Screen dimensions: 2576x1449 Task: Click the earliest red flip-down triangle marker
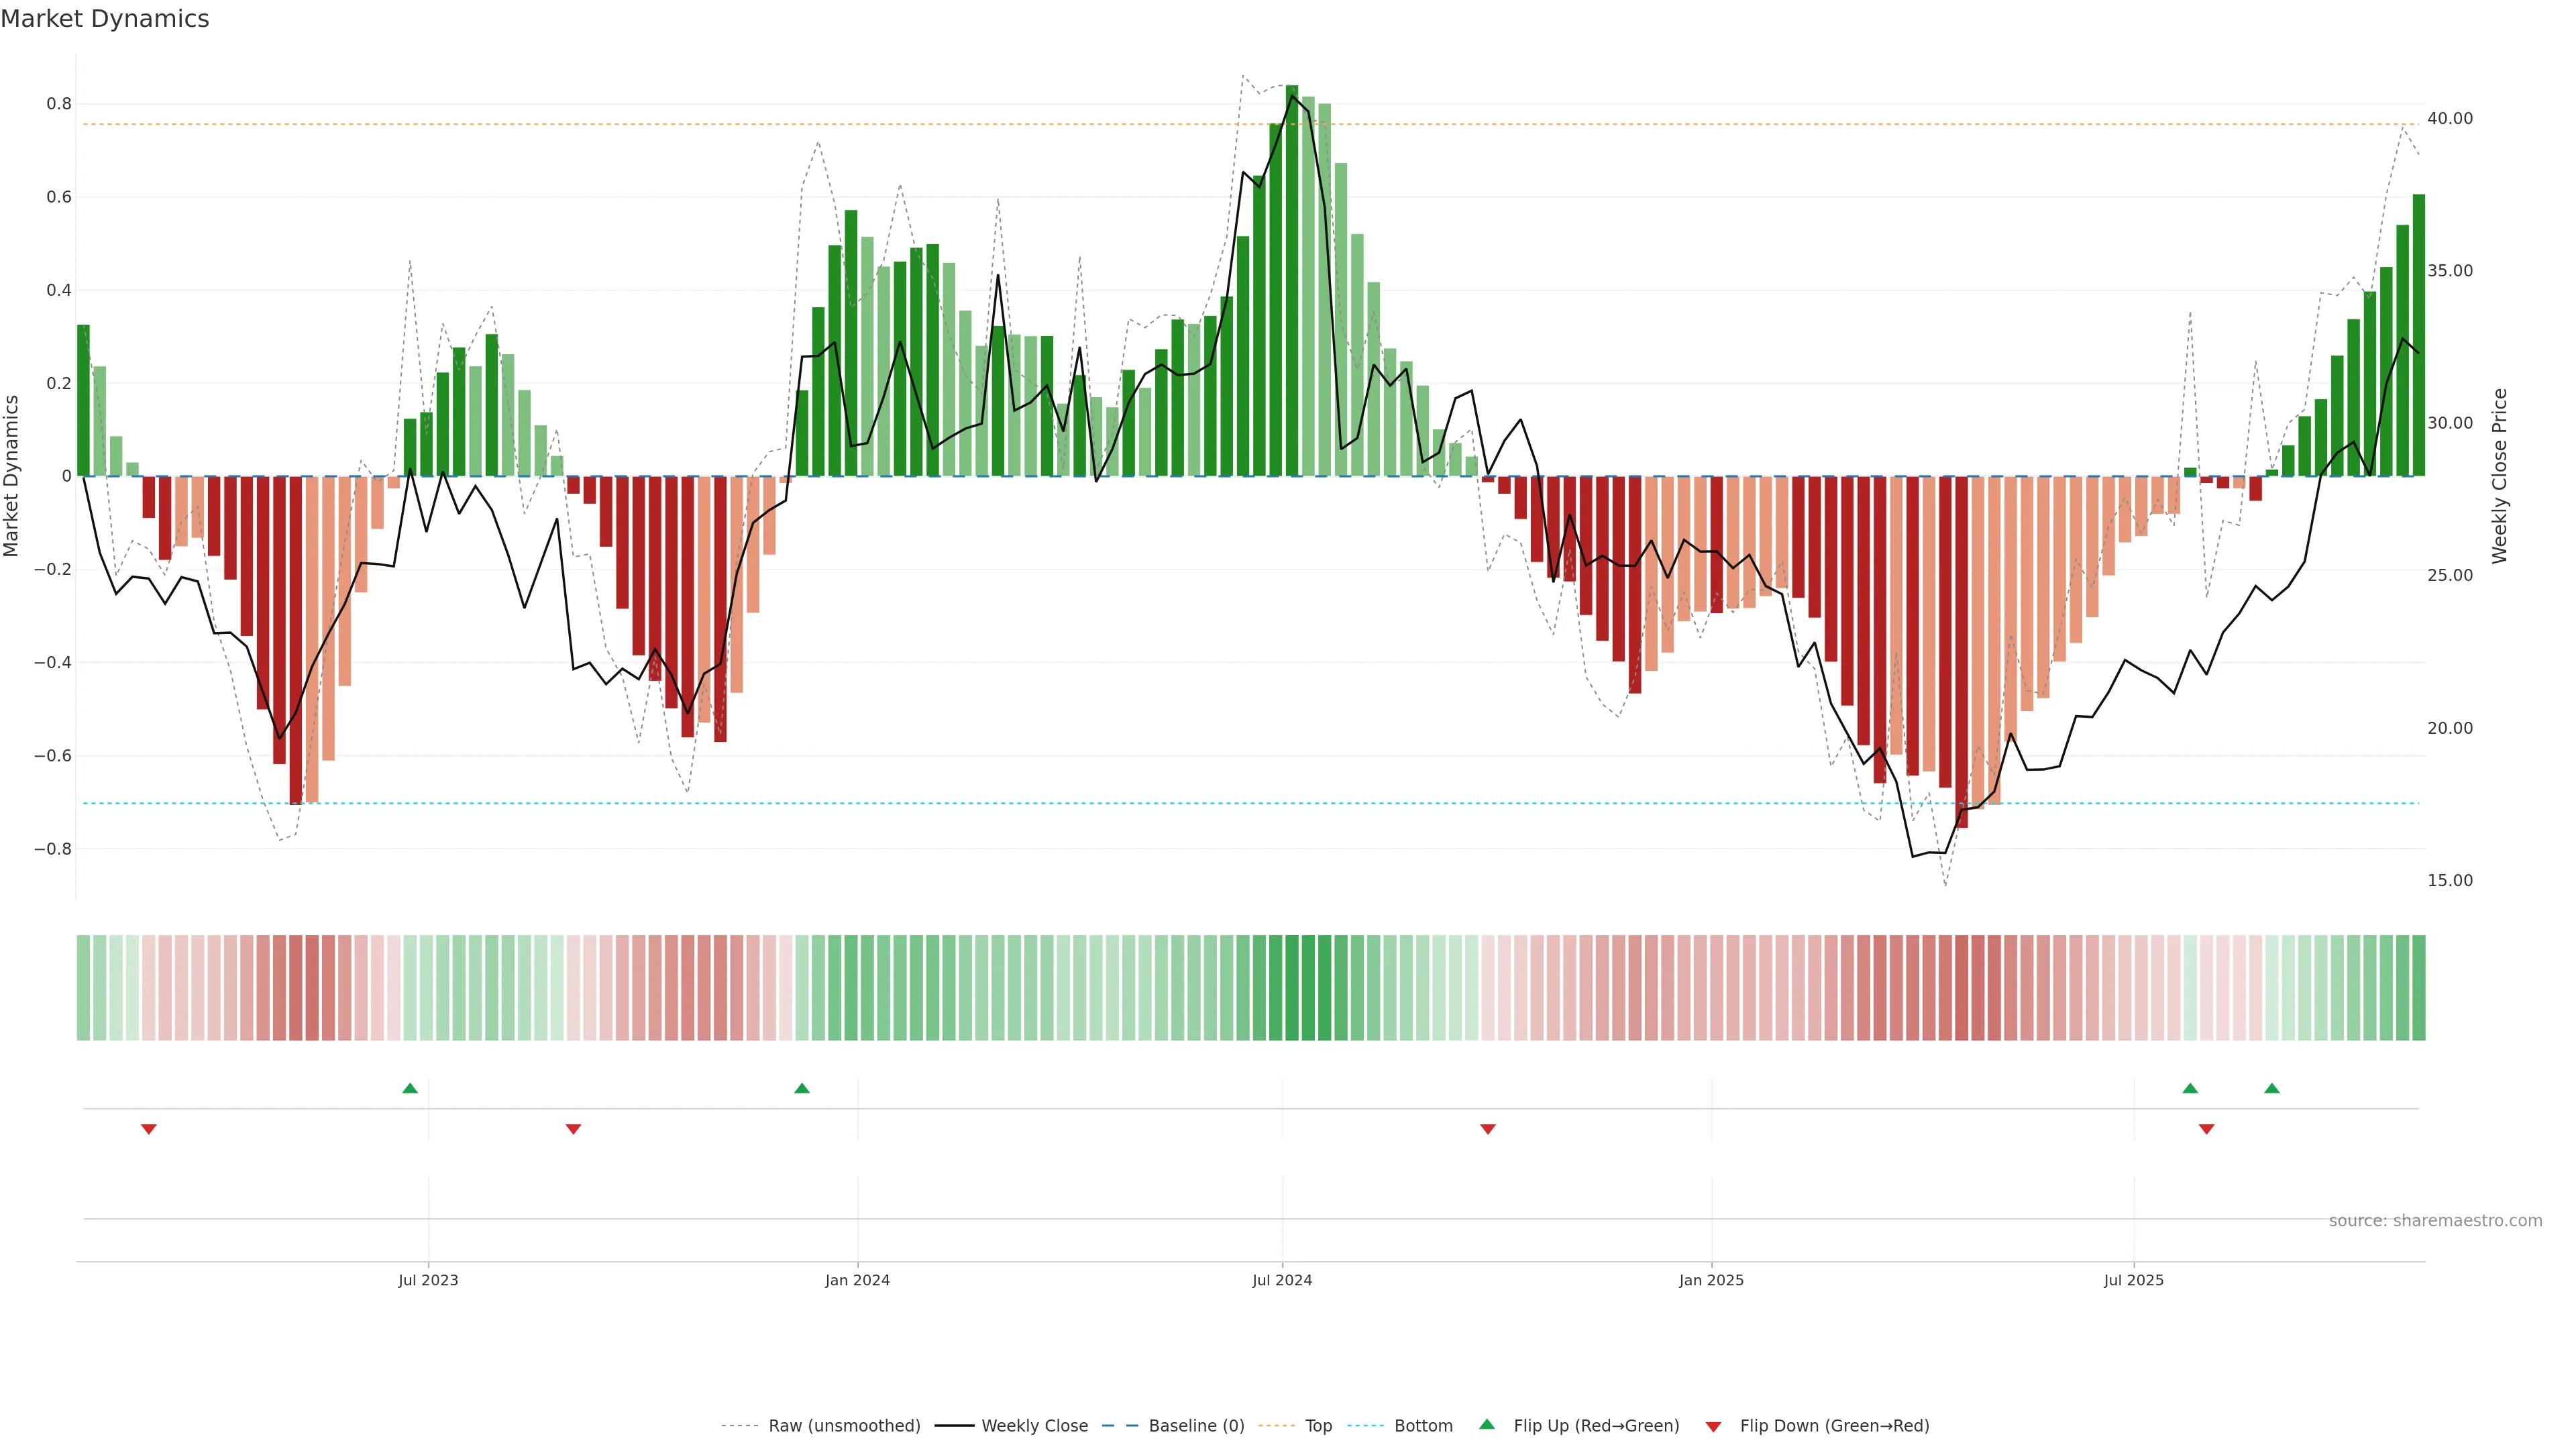click(149, 1129)
